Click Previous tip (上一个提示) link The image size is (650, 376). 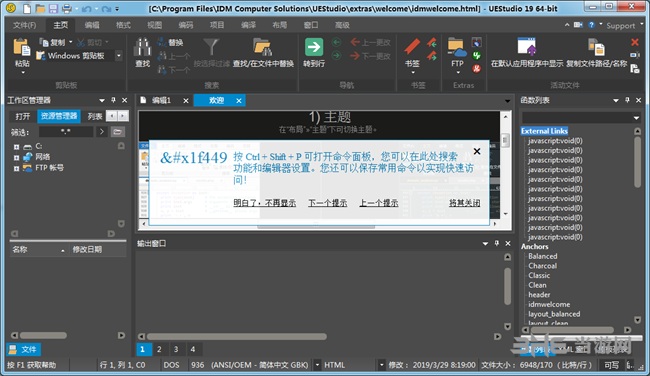tap(378, 203)
